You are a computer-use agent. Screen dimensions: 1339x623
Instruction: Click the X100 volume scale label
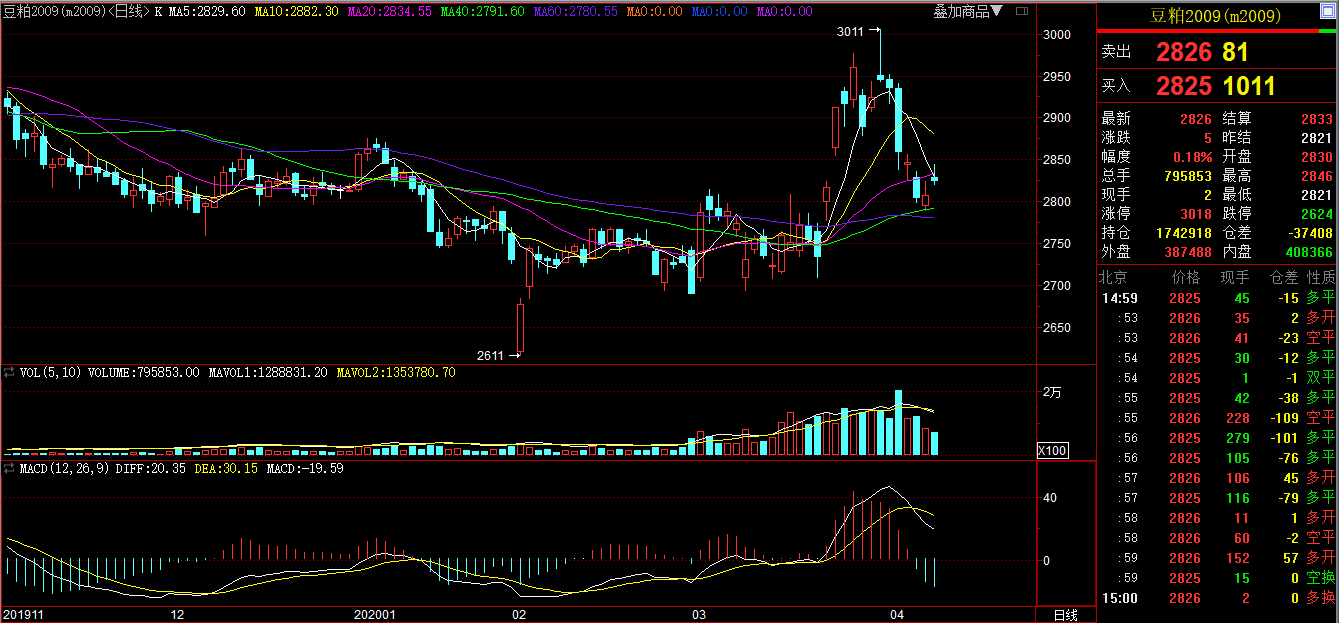[1053, 451]
